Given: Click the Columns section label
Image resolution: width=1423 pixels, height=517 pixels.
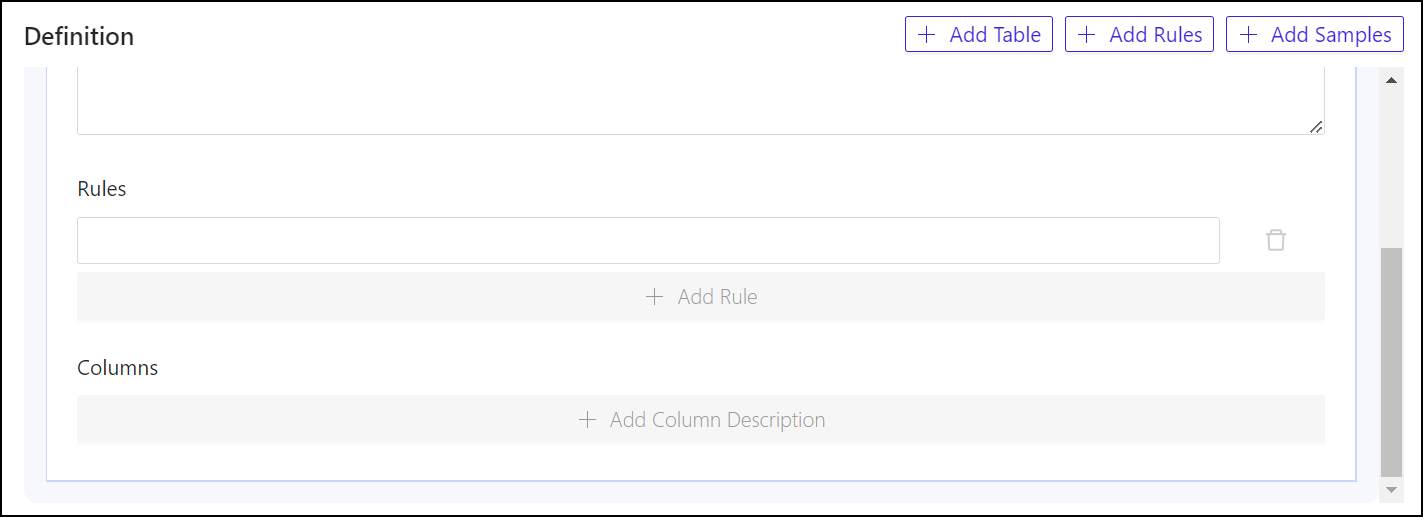Looking at the screenshot, I should (118, 368).
